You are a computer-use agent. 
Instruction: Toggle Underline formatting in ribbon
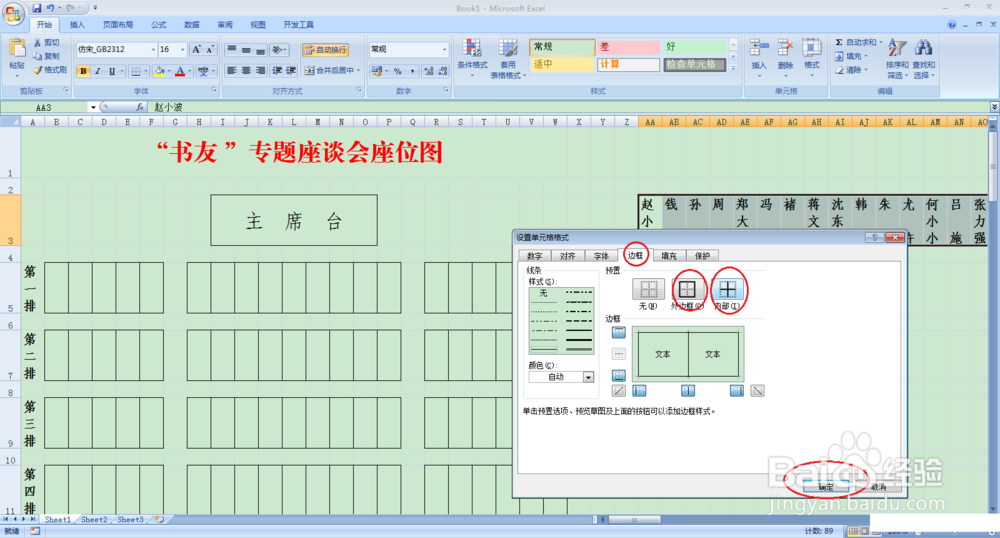(112, 71)
